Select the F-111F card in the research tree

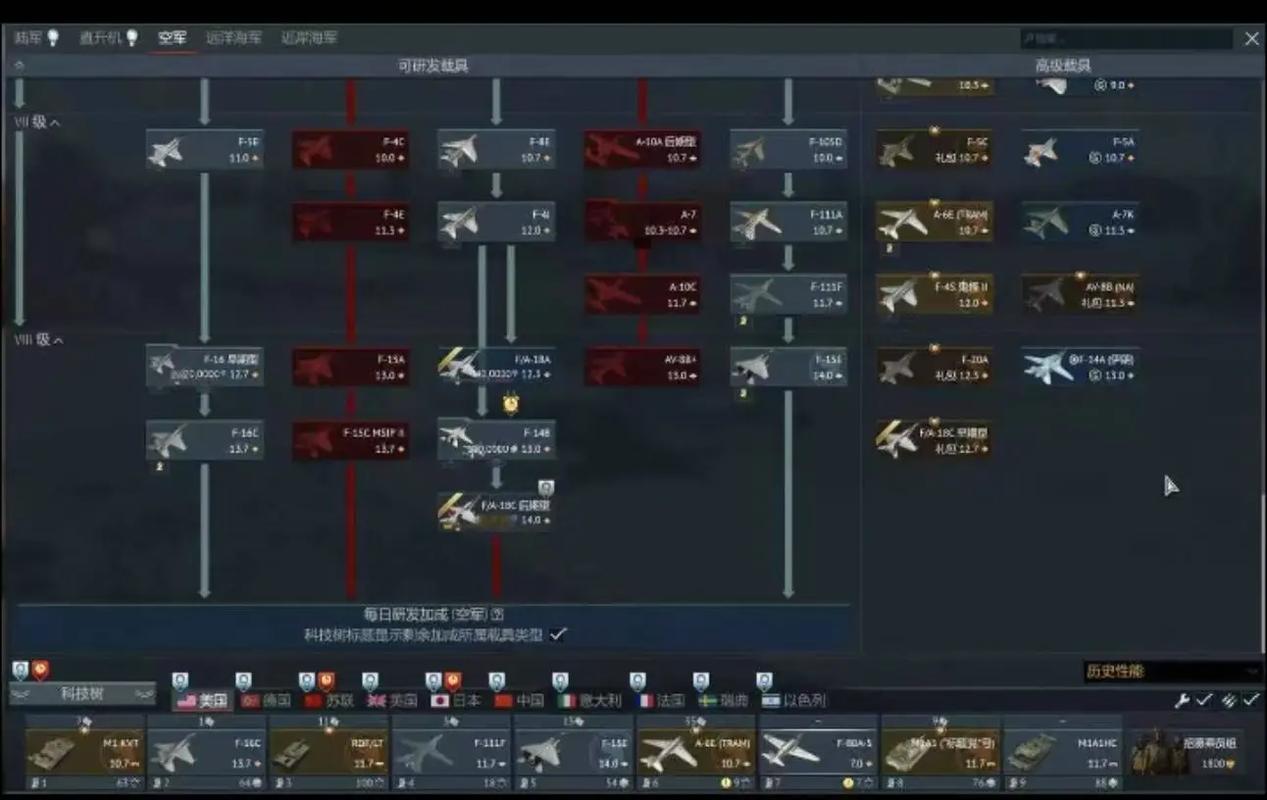(788, 294)
